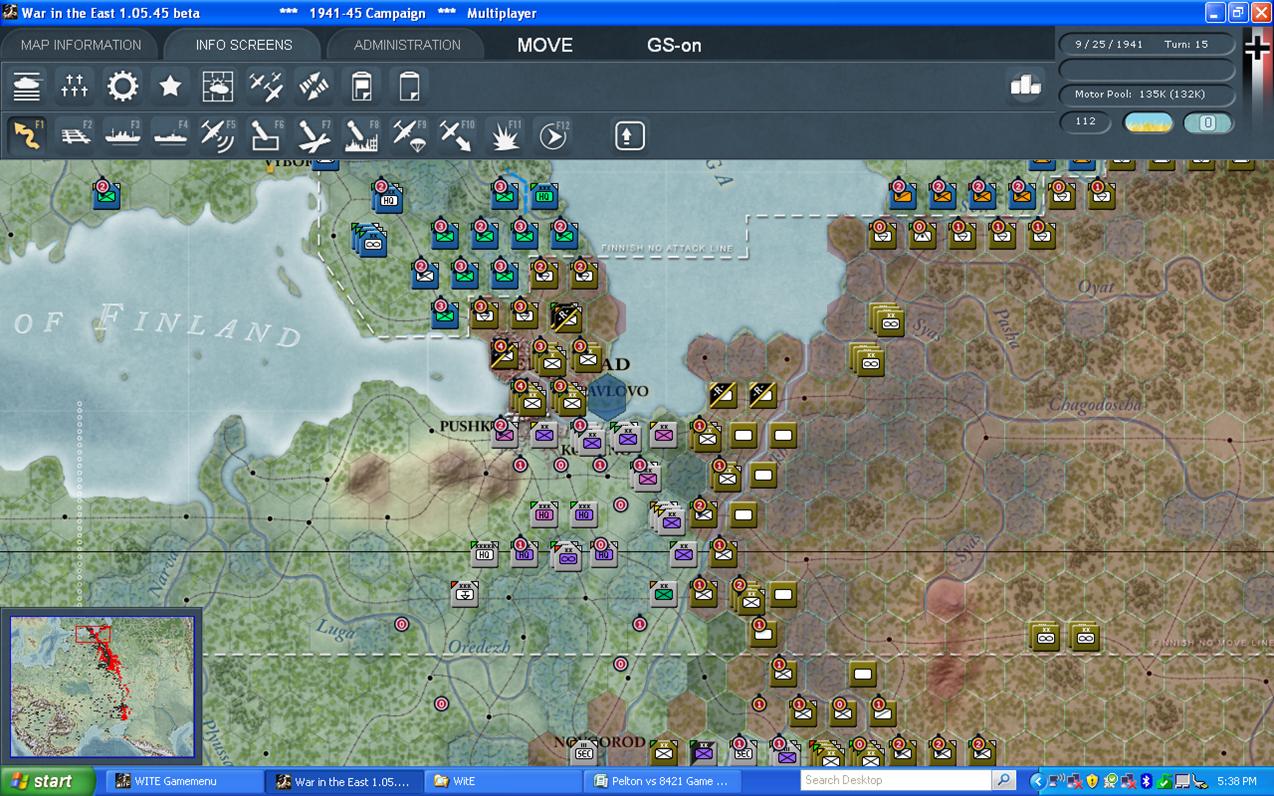Open the flagged report document icon
This screenshot has height=796, width=1274.
click(362, 86)
